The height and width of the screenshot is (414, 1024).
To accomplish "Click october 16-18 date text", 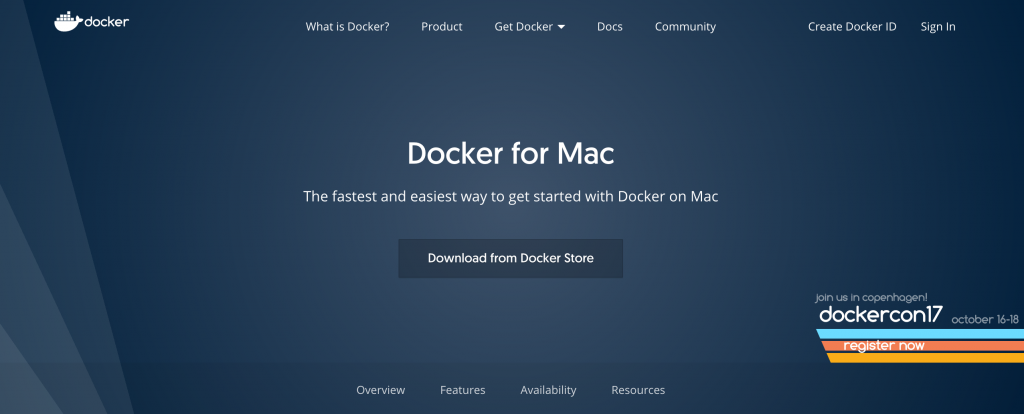I will click(x=985, y=320).
